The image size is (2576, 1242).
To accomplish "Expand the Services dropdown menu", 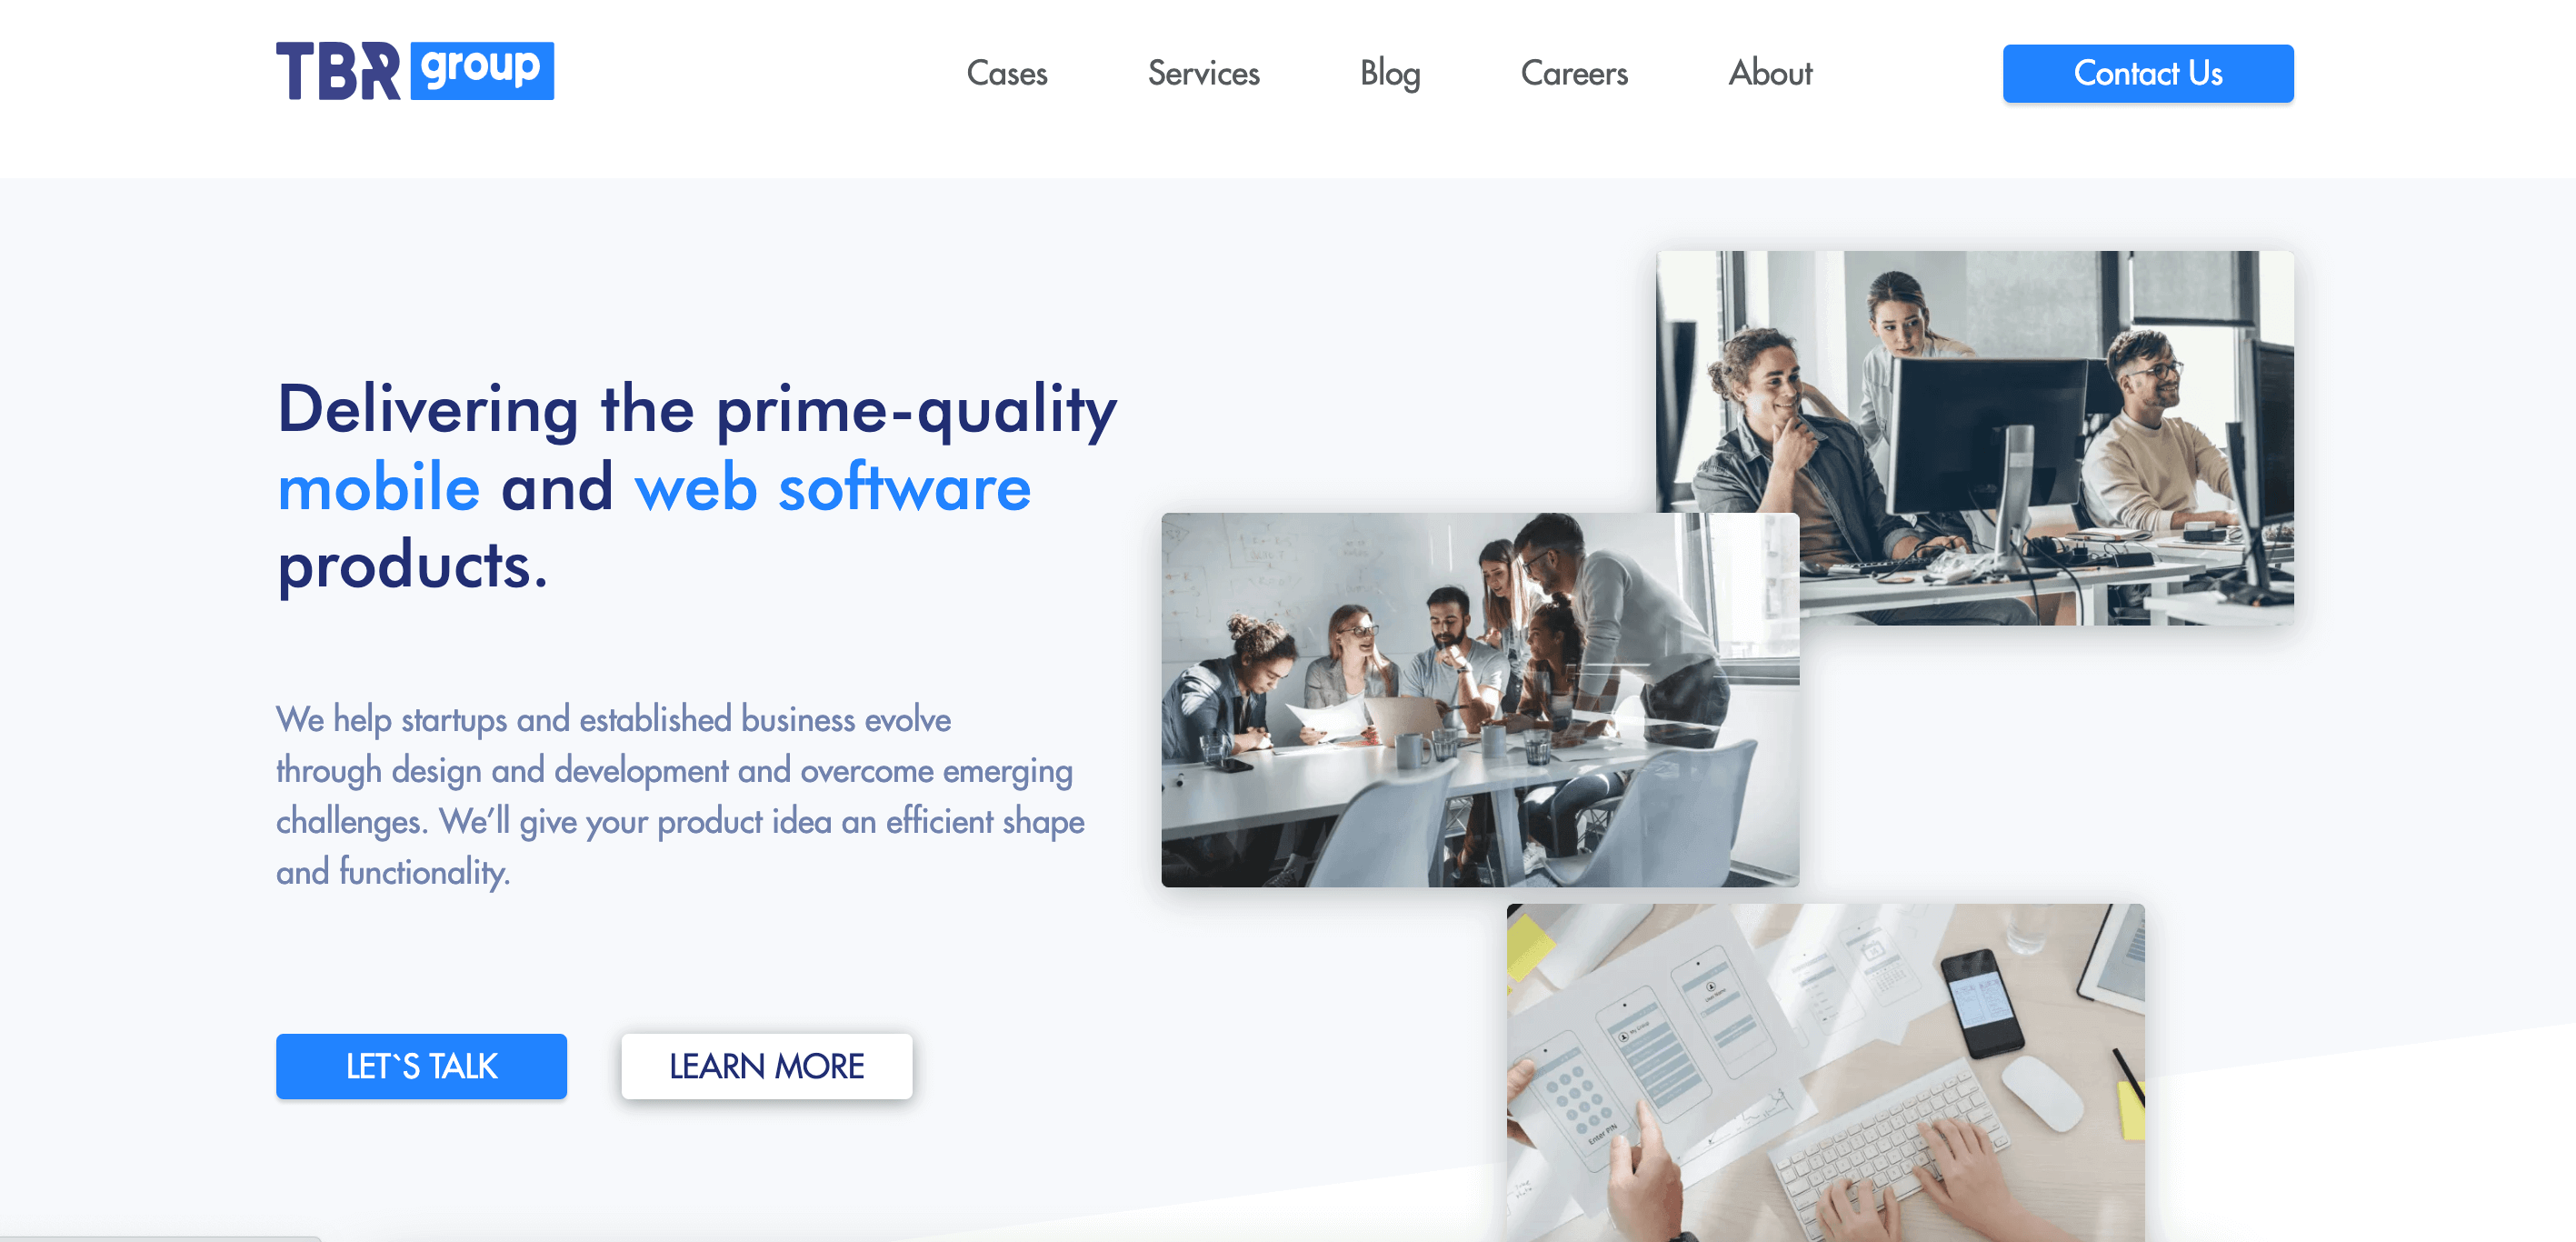I will tap(1204, 71).
